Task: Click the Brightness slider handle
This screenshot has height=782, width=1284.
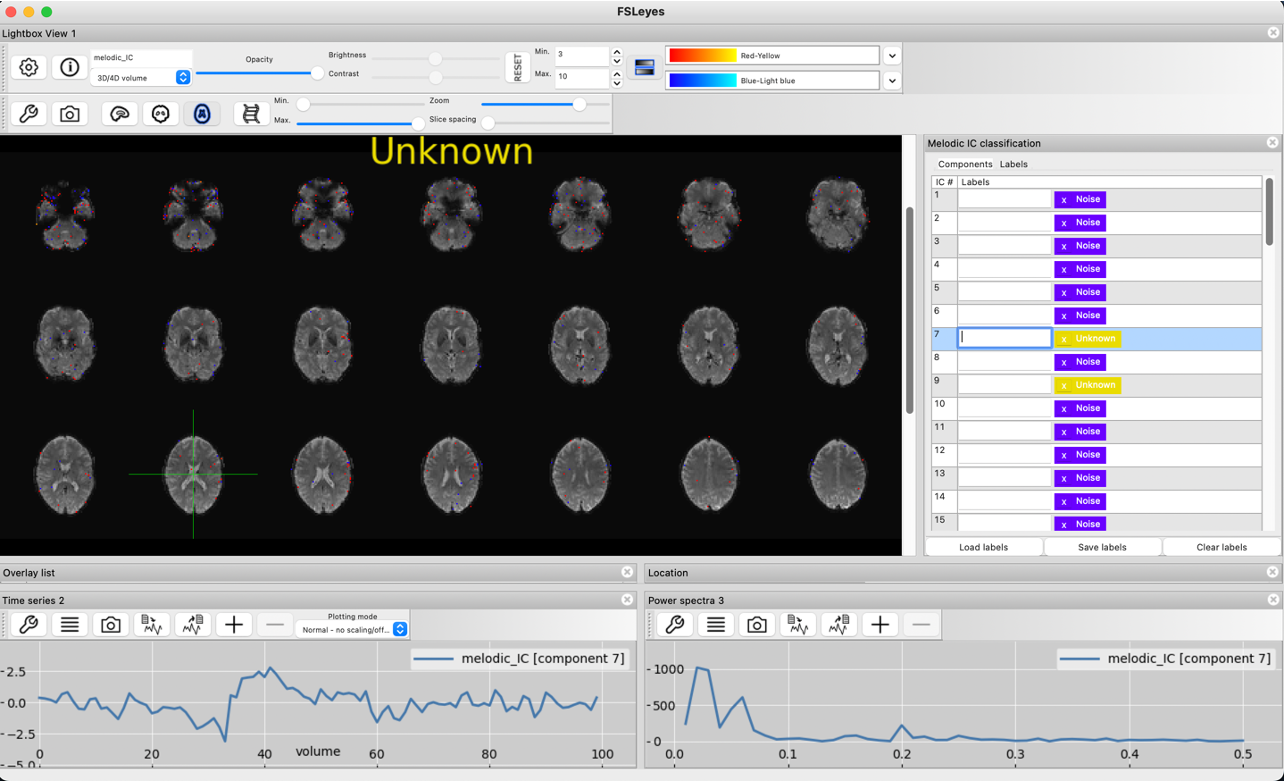Action: pos(435,59)
